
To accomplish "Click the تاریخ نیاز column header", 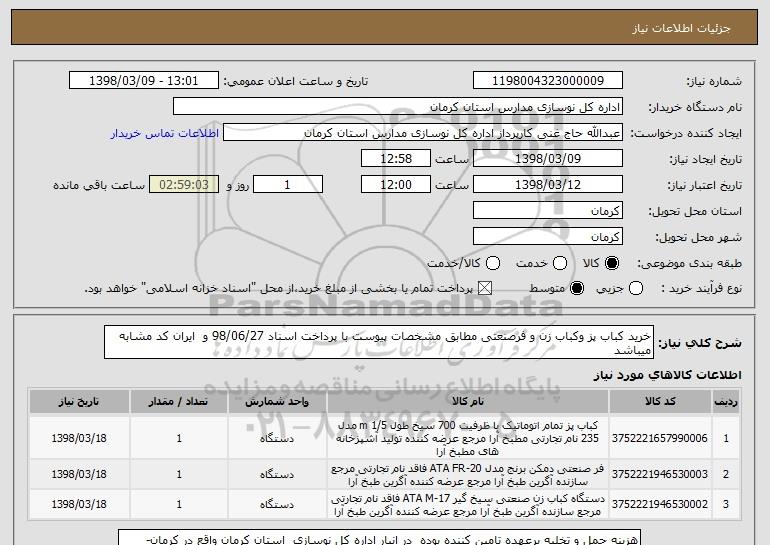I will [x=79, y=402].
